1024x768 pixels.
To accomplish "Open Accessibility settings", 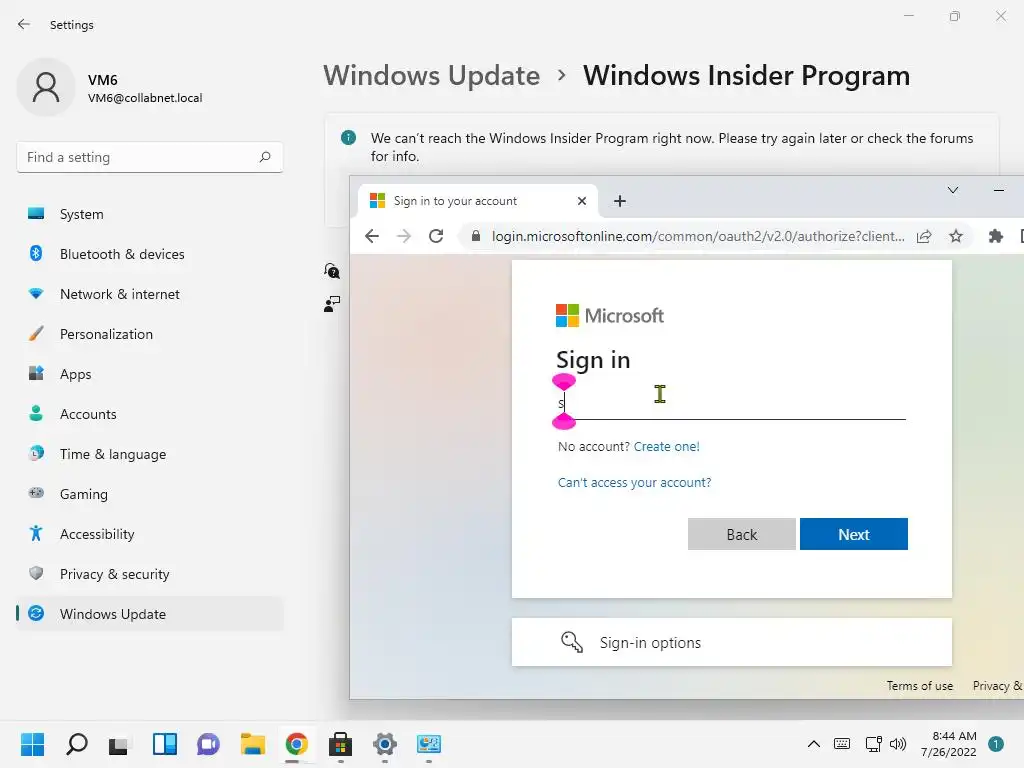I will tap(150, 534).
